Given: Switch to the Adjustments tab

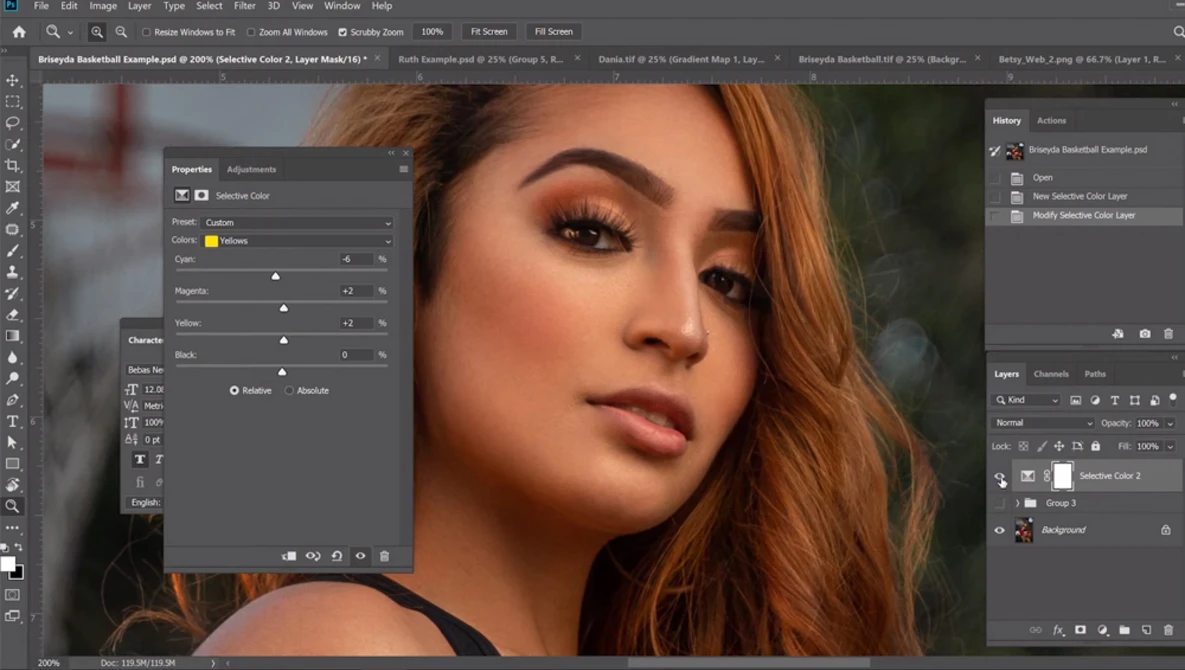Looking at the screenshot, I should (x=251, y=169).
